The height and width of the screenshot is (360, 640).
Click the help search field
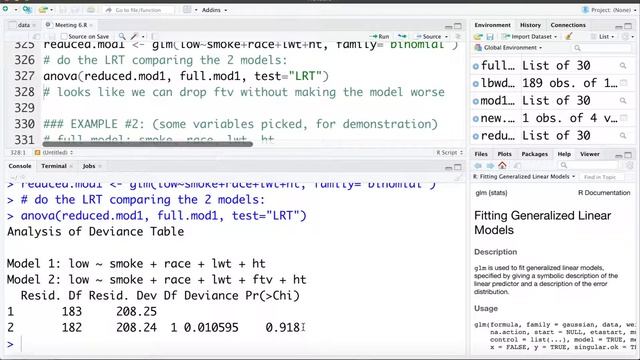click(590, 165)
